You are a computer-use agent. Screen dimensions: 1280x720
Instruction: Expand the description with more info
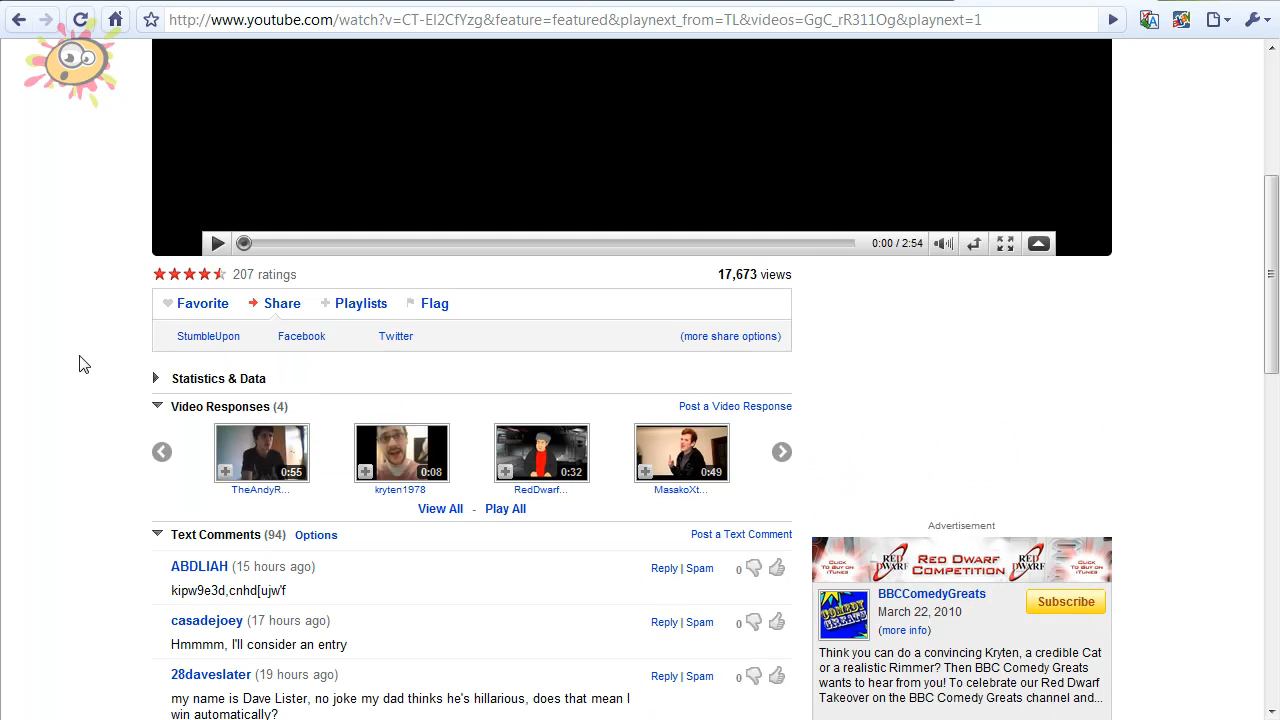pyautogui.click(x=904, y=630)
